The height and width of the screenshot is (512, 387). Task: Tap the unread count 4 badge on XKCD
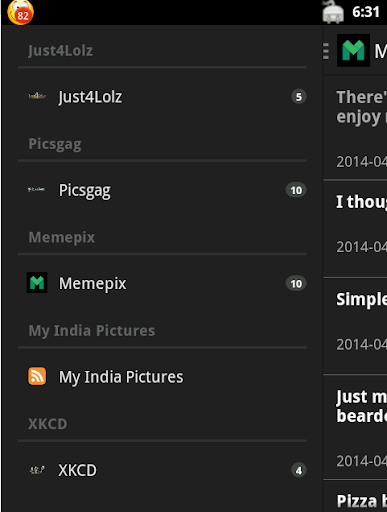[299, 470]
